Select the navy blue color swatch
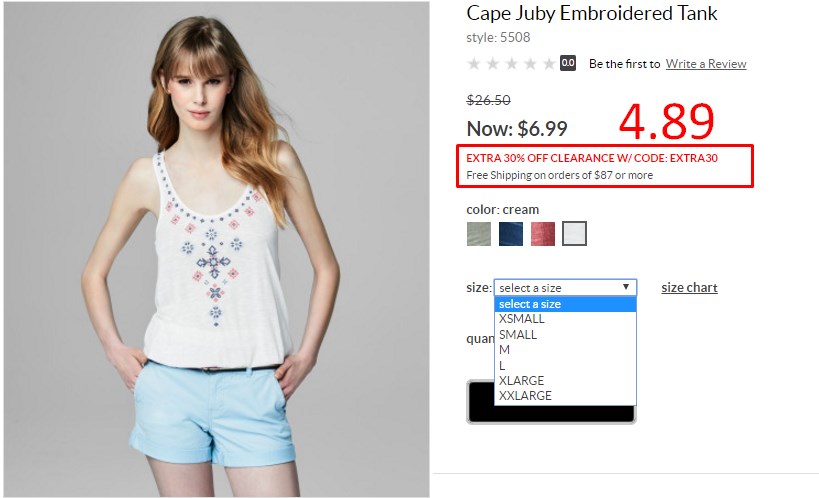The image size is (819, 498). (511, 234)
